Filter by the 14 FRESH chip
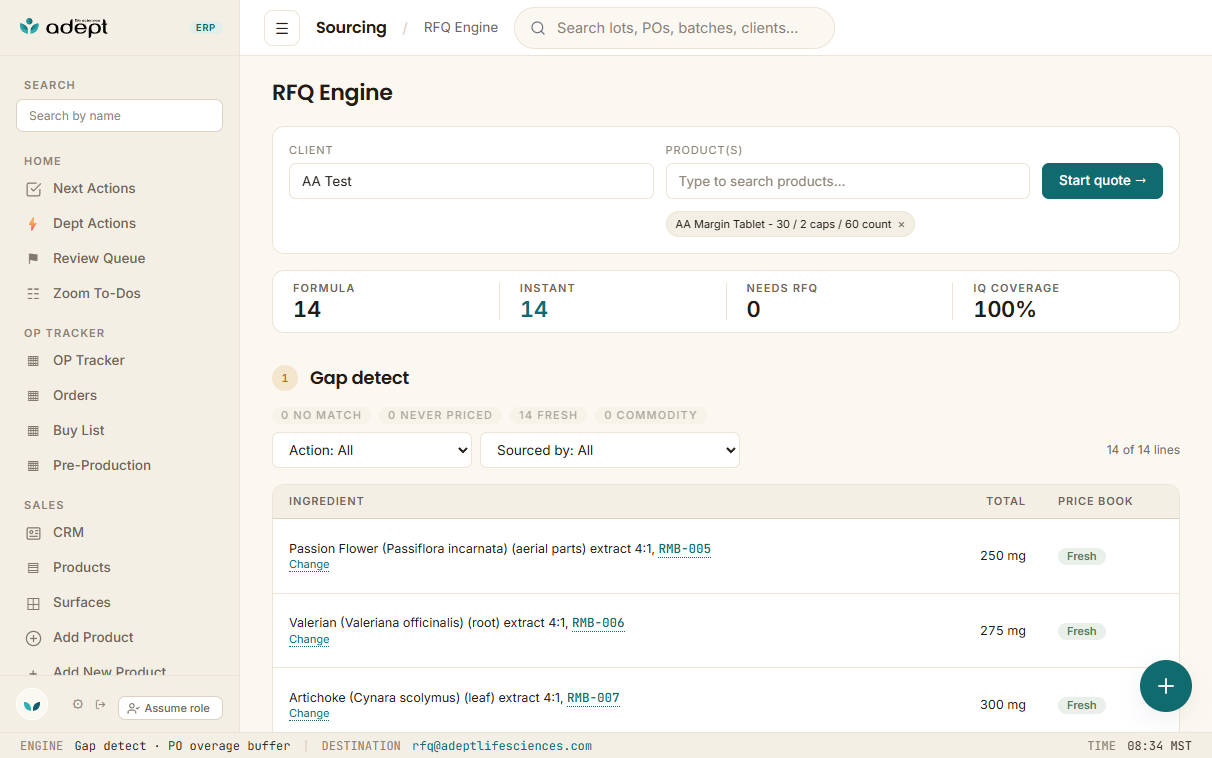The height and width of the screenshot is (758, 1212). tap(548, 415)
